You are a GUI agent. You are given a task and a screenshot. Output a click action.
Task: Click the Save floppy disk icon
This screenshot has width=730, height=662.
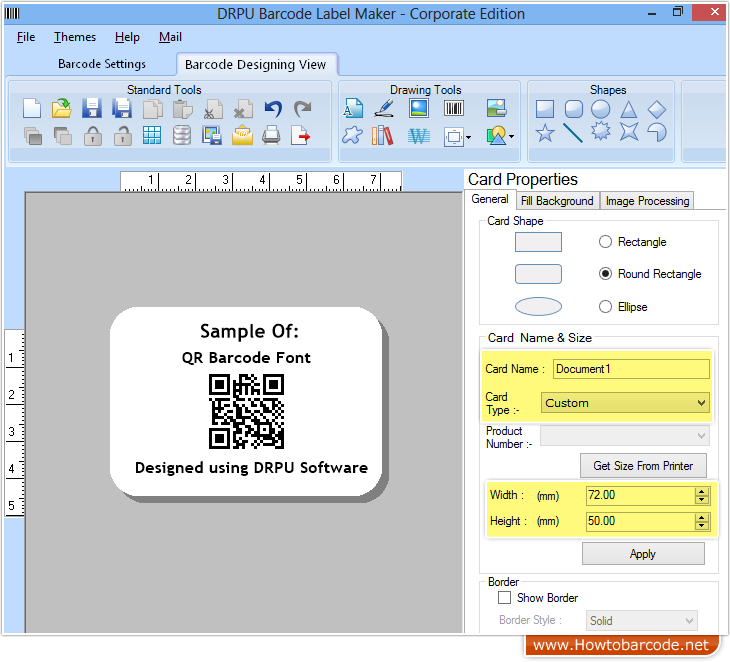coord(92,109)
